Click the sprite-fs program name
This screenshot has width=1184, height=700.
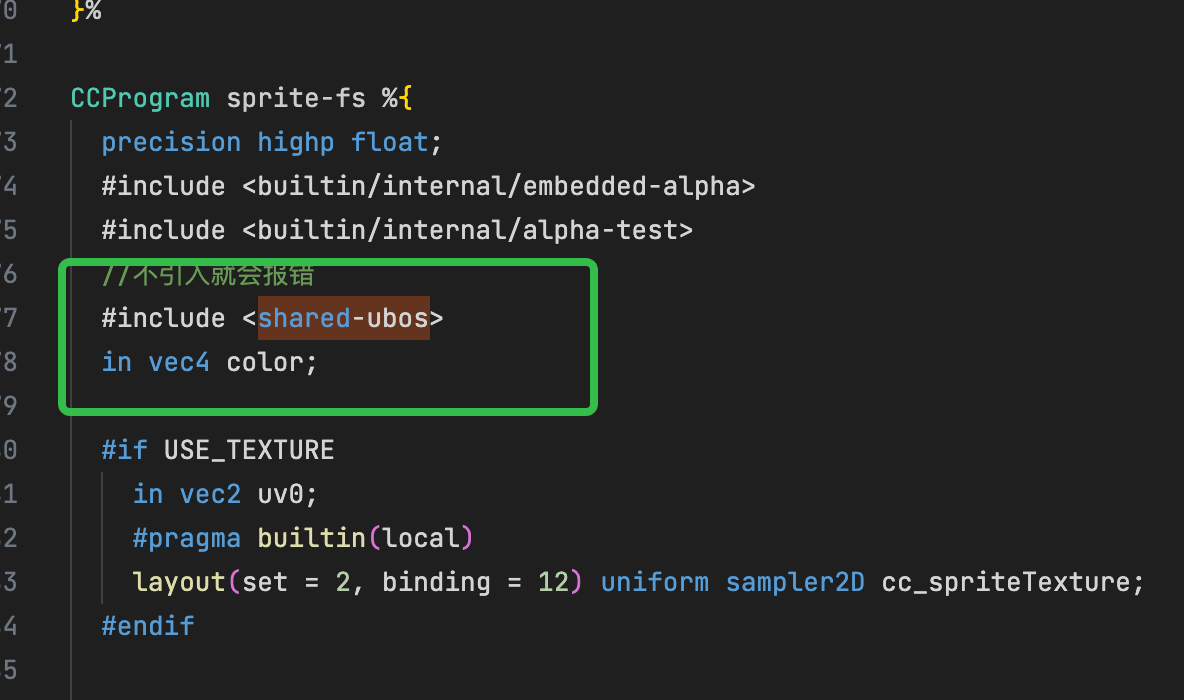(x=296, y=99)
